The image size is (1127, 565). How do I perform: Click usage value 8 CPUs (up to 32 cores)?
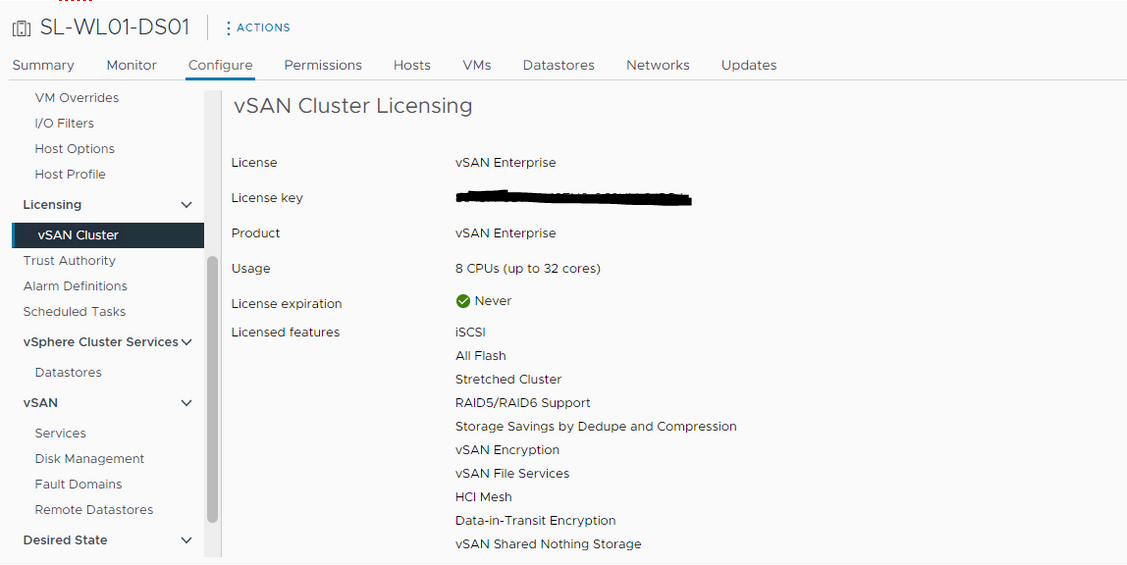528,269
